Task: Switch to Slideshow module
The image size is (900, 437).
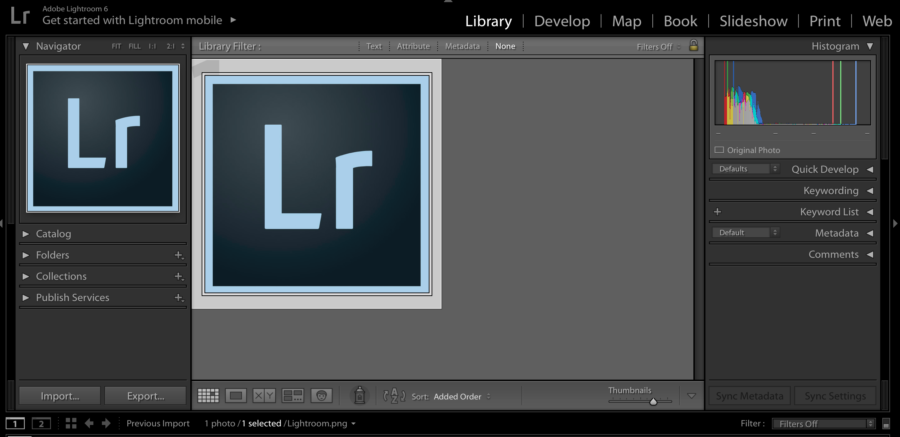Action: click(753, 21)
